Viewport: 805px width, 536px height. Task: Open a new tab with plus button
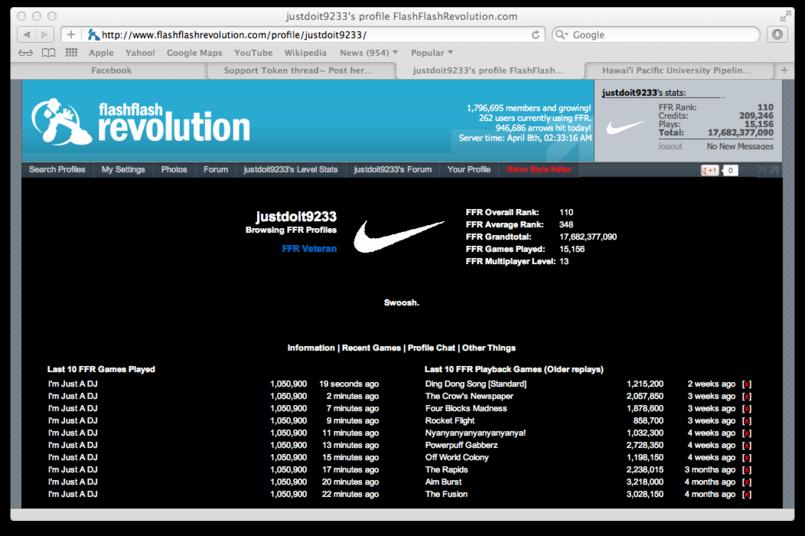point(784,70)
